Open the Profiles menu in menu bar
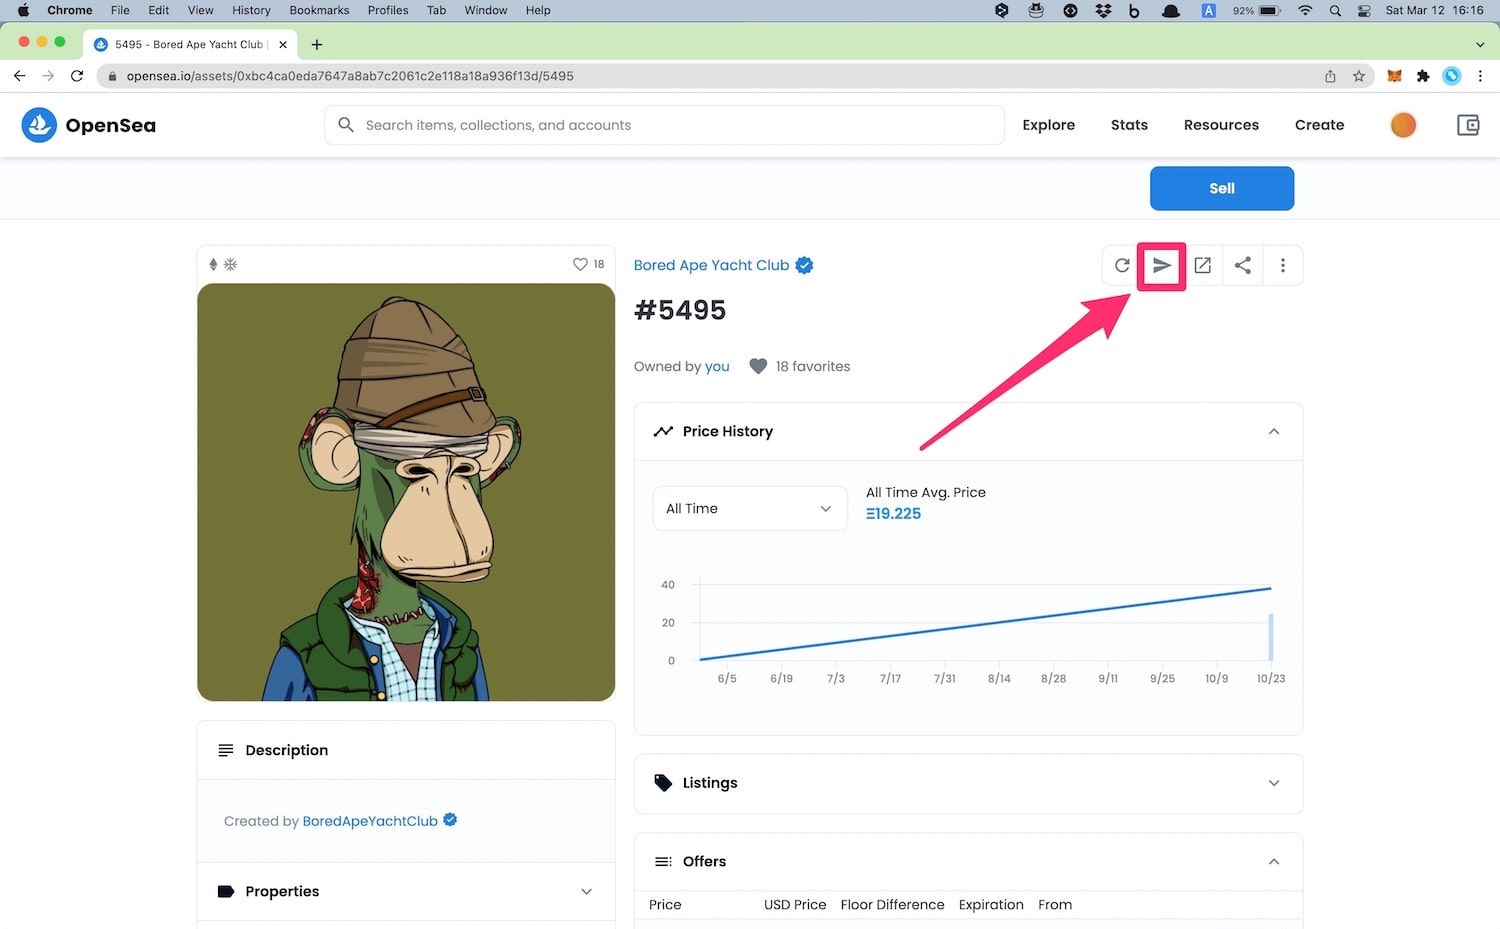The width and height of the screenshot is (1500, 929). pyautogui.click(x=388, y=10)
